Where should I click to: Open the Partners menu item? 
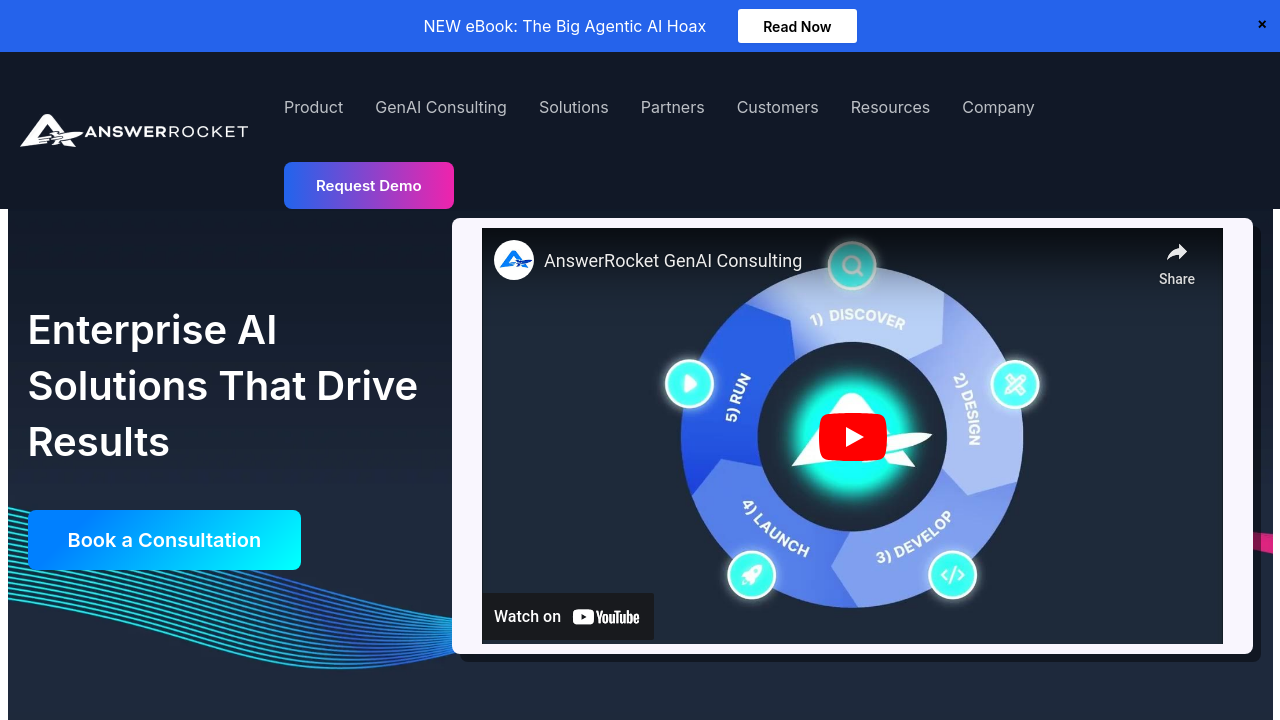point(672,107)
